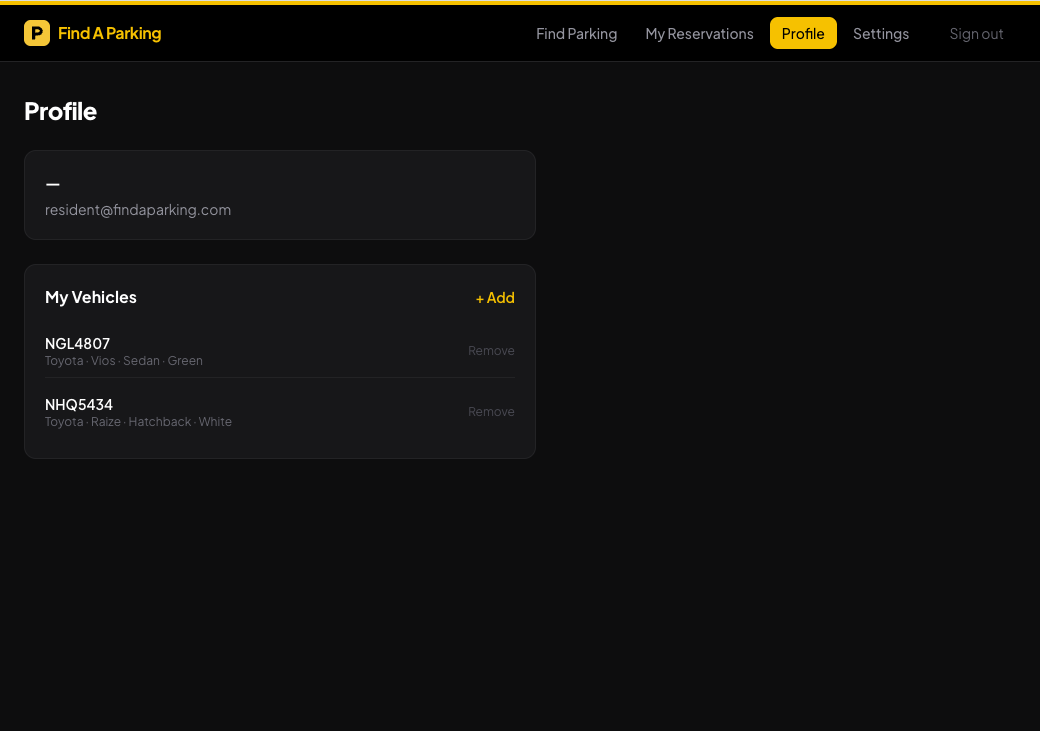The width and height of the screenshot is (1040, 731).
Task: Click the dash name placeholder above email
Action: click(52, 184)
